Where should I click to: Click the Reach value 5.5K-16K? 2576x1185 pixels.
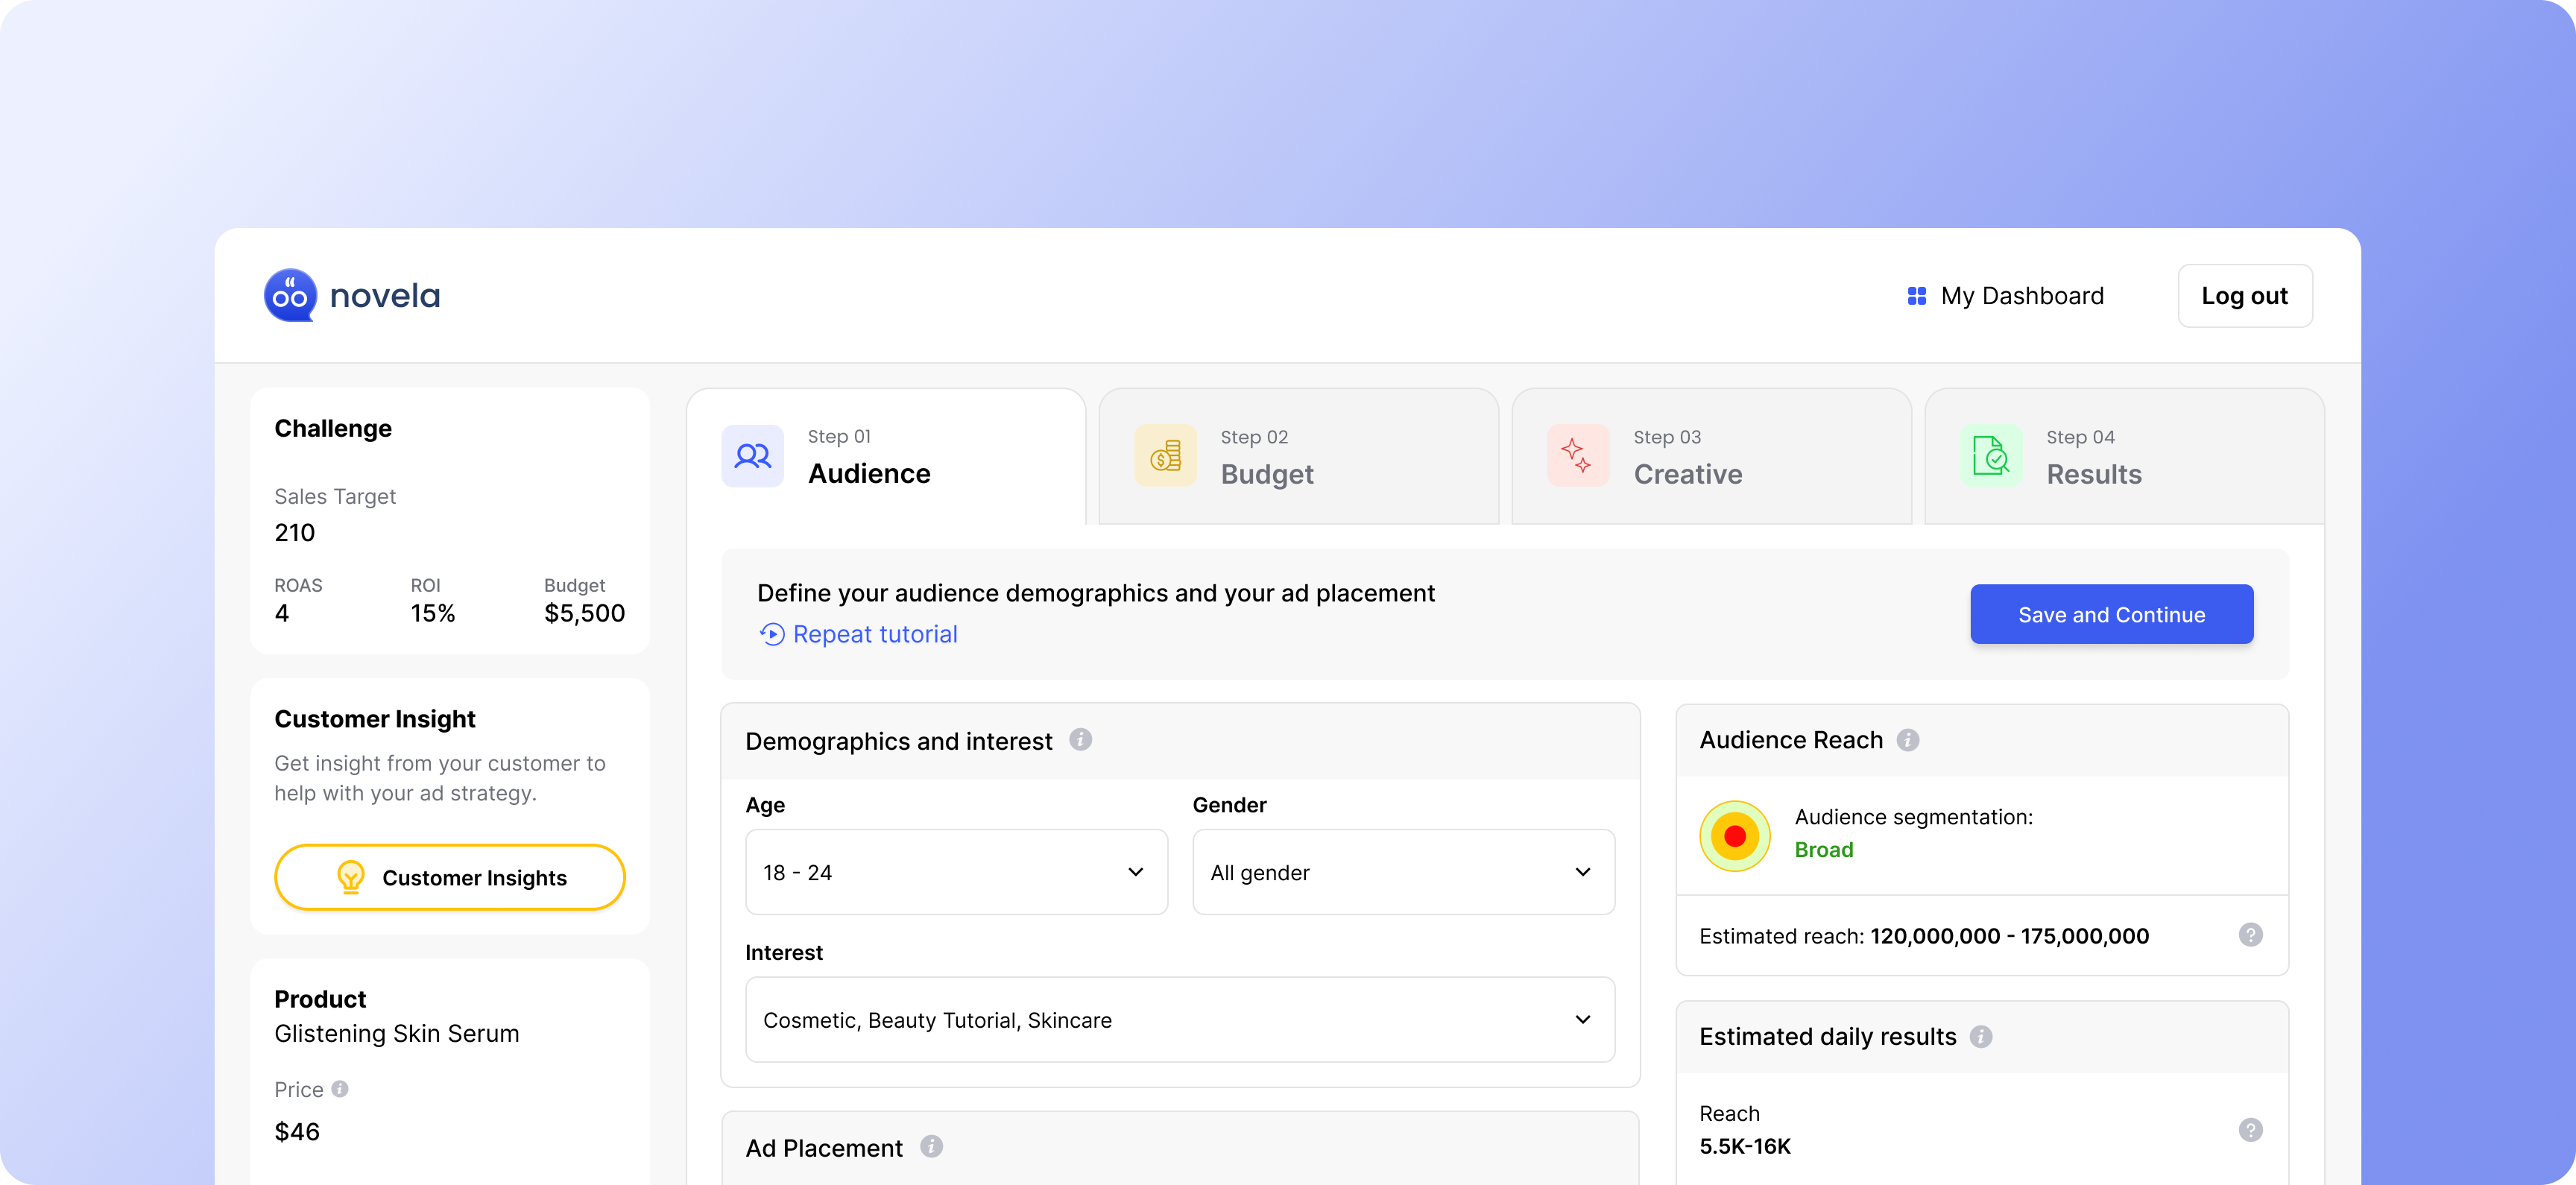point(1745,1146)
